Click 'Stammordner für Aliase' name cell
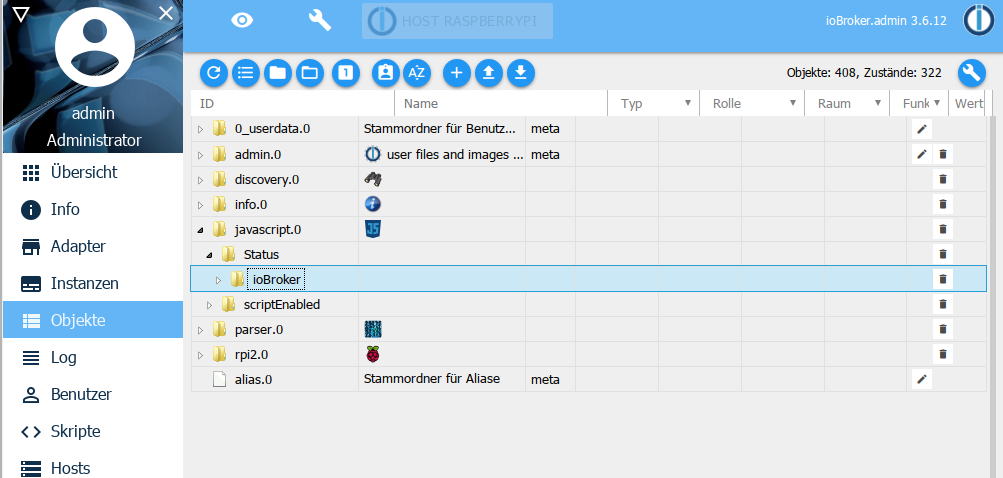The height and width of the screenshot is (478, 1003). click(x=442, y=379)
